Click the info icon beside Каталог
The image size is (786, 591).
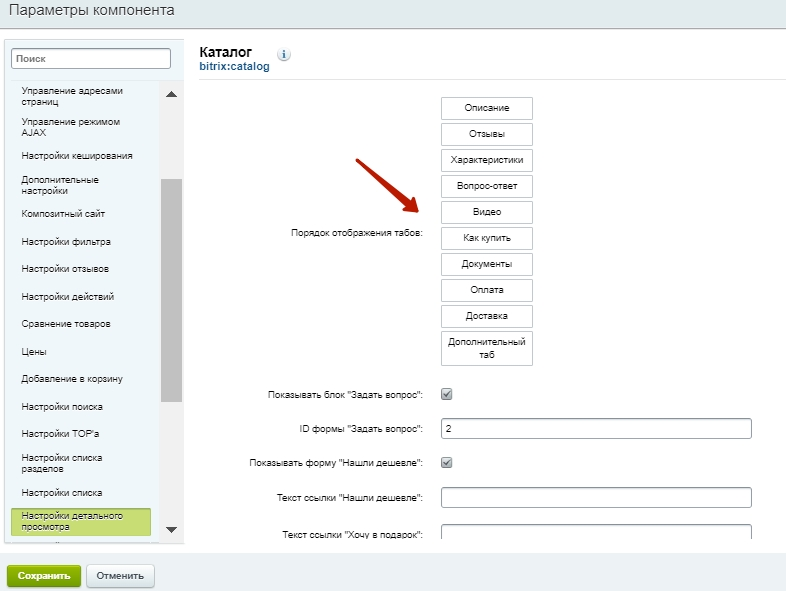[x=284, y=54]
